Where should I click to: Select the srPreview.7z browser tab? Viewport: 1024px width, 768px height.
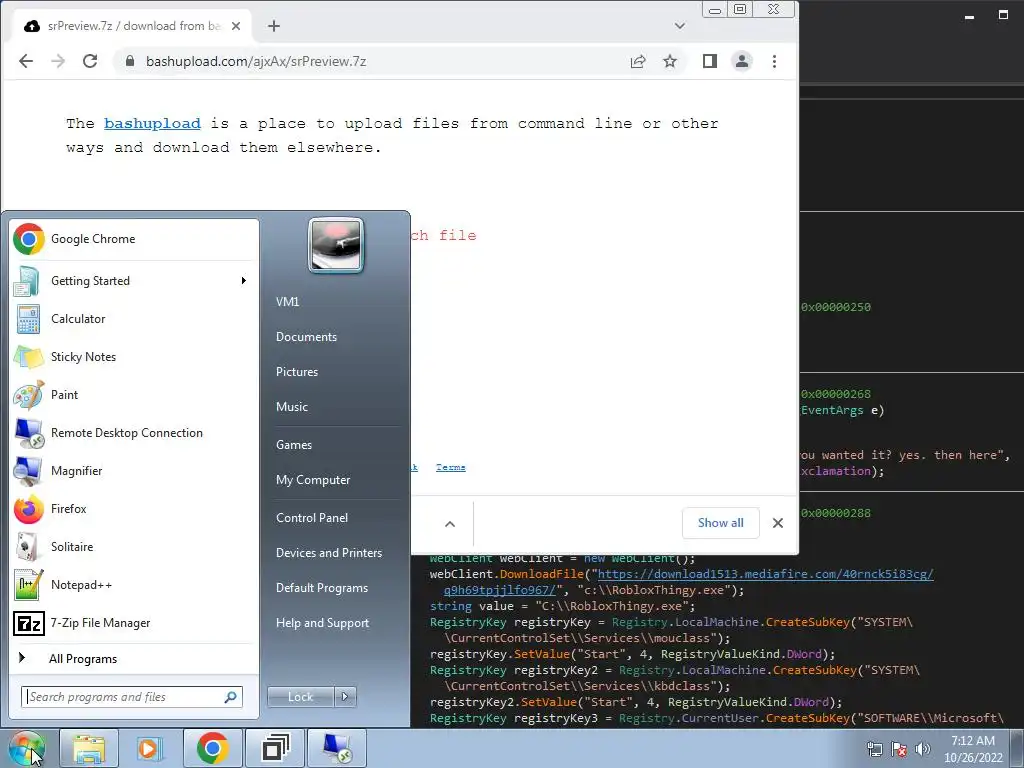(132, 26)
